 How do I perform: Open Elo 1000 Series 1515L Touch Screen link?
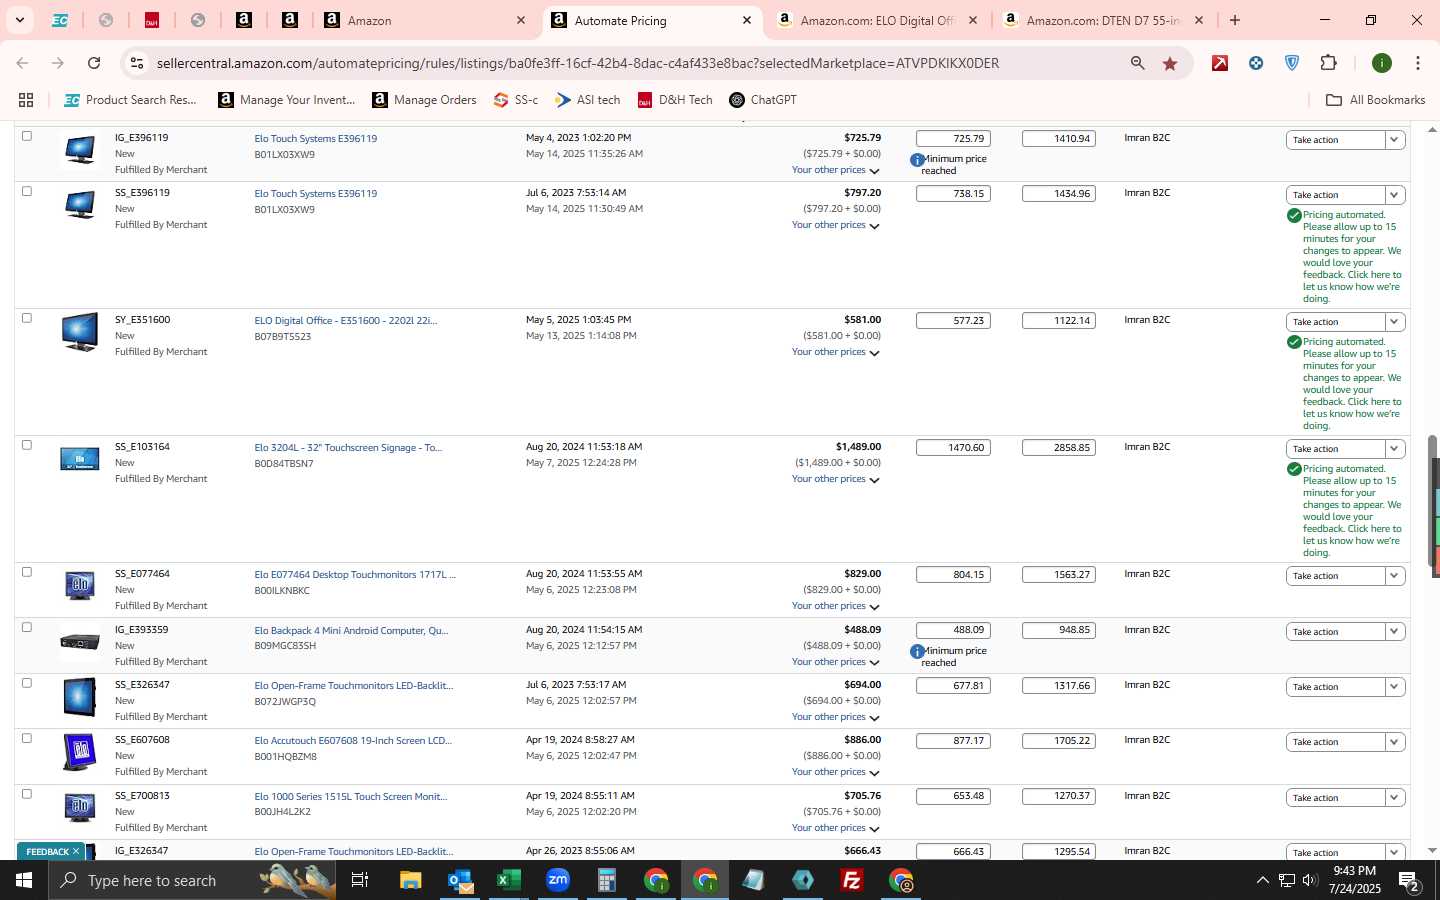coord(350,797)
